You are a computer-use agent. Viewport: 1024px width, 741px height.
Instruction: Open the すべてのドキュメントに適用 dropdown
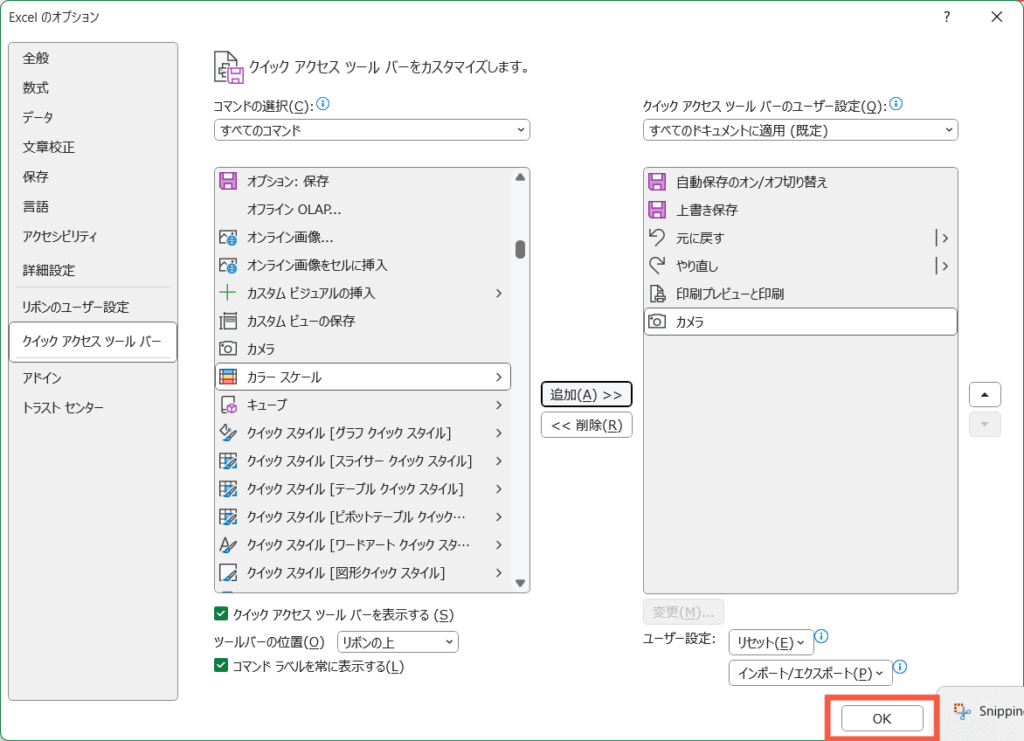[x=800, y=130]
